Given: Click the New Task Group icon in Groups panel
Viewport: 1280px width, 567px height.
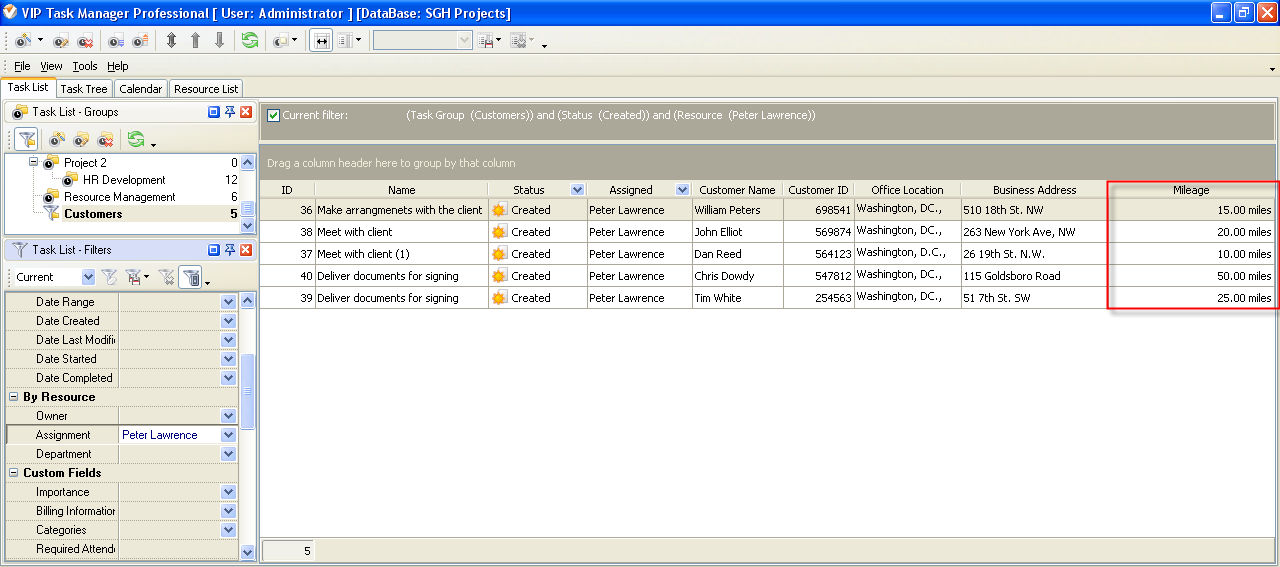Looking at the screenshot, I should pos(58,140).
